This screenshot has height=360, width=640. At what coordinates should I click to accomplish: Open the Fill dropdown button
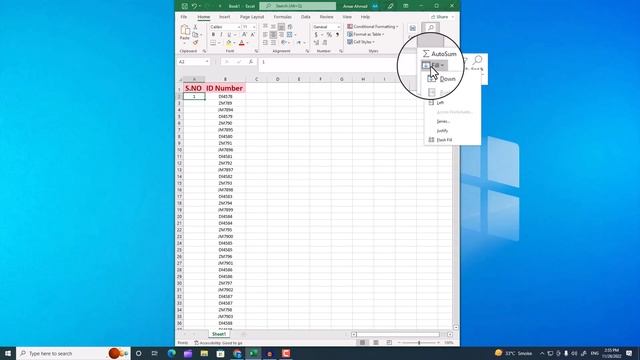pos(434,65)
